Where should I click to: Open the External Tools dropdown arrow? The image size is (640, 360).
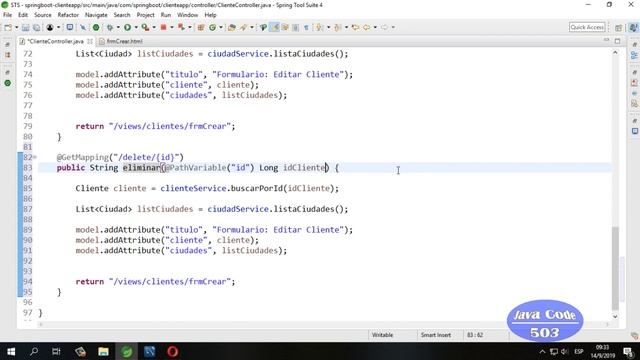154,27
